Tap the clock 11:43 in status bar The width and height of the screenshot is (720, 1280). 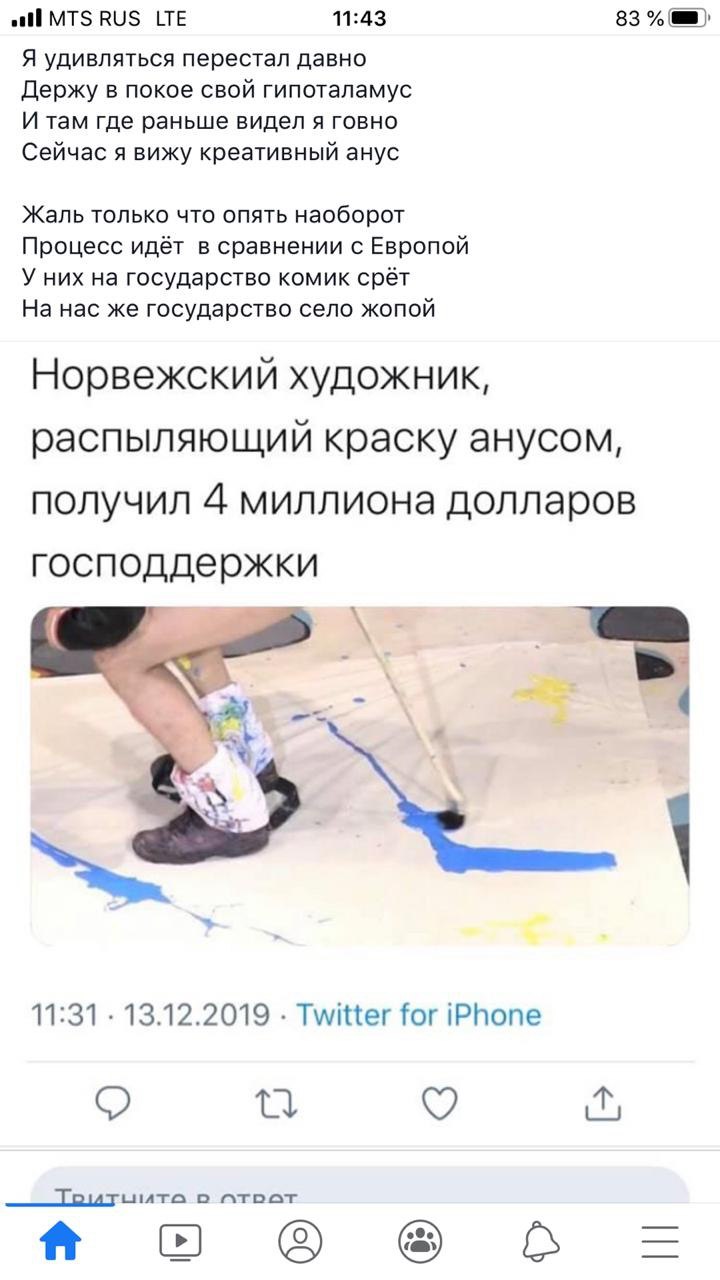click(x=358, y=18)
